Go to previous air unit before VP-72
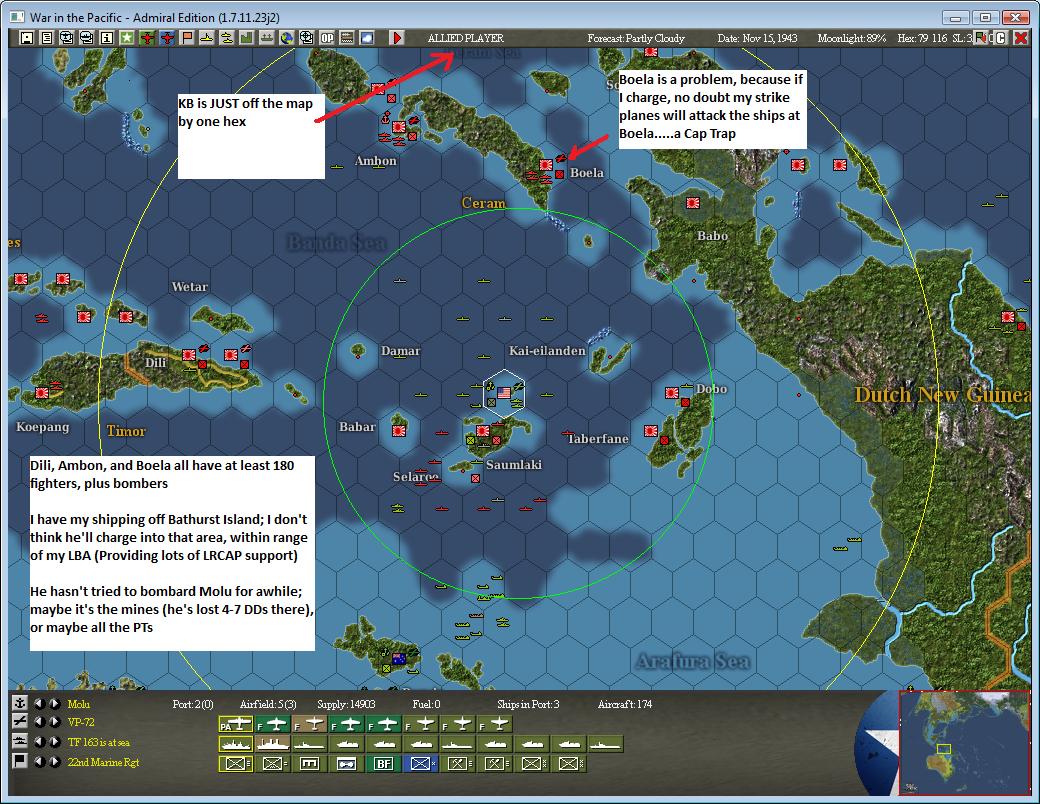1040x804 pixels. click(x=39, y=722)
